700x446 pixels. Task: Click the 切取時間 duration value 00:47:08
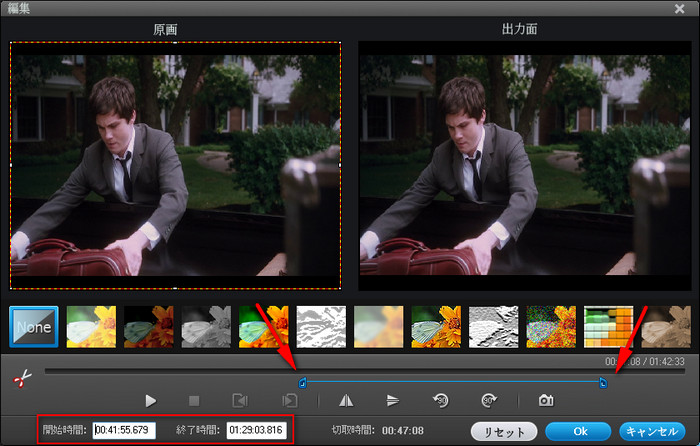pyautogui.click(x=403, y=431)
